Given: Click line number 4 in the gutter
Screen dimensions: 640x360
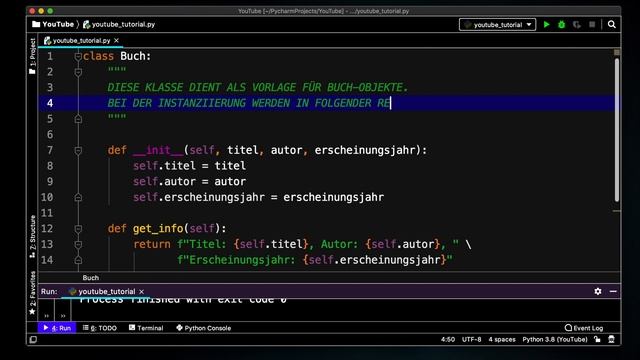Looking at the screenshot, I should 50,103.
